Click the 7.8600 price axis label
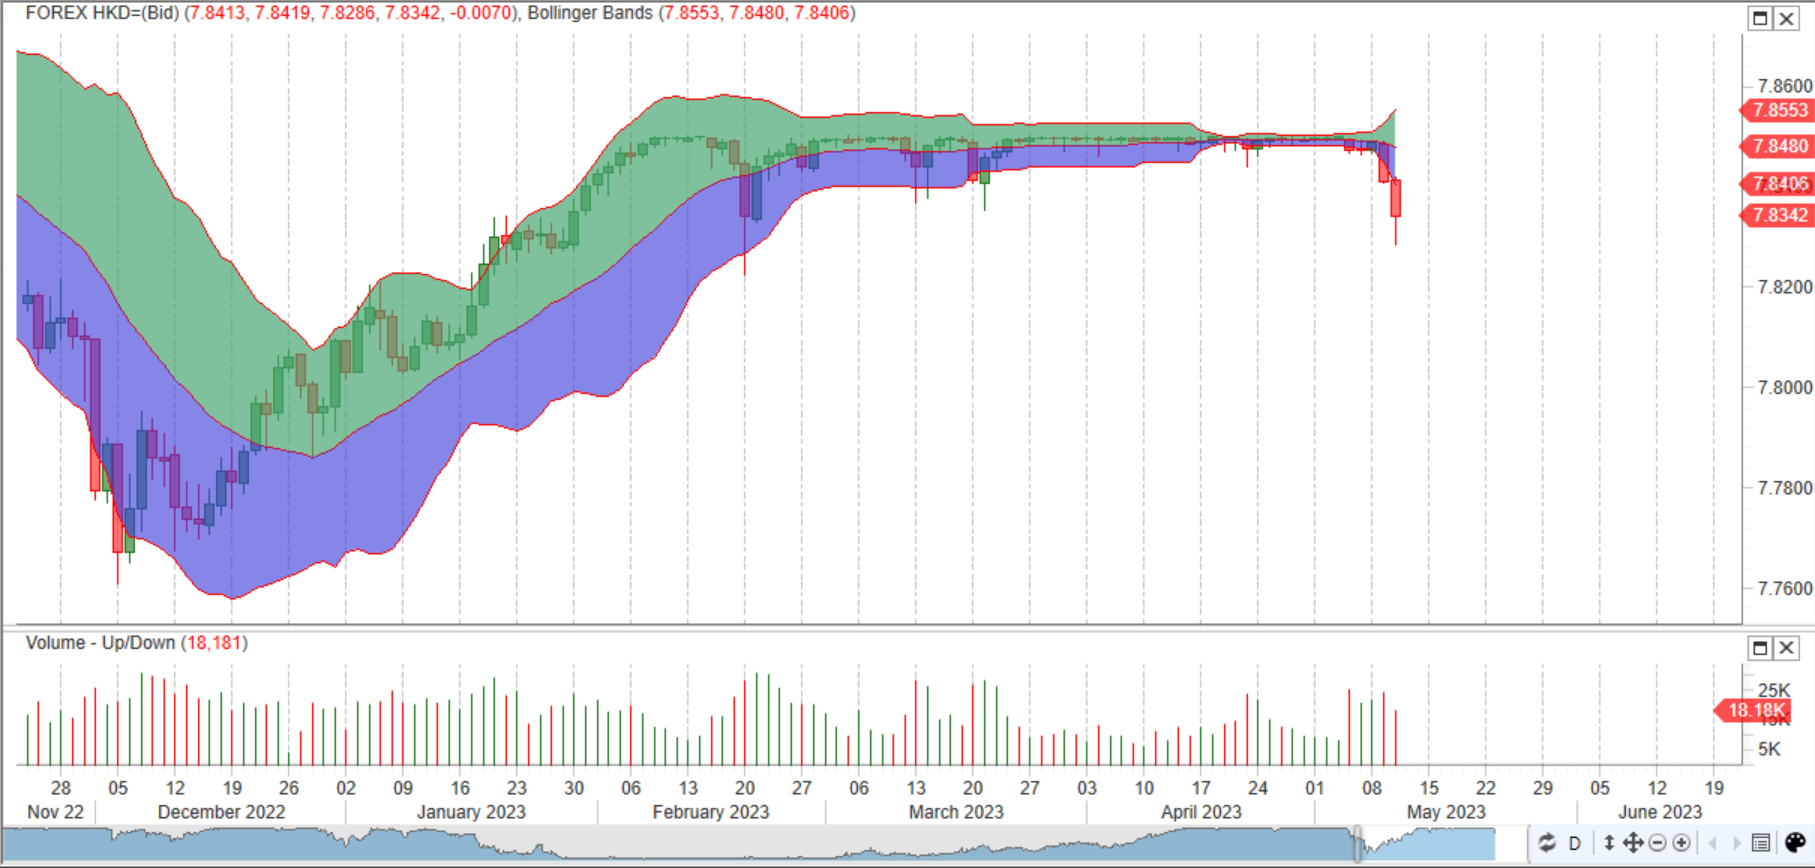1815x868 pixels. [1785, 86]
